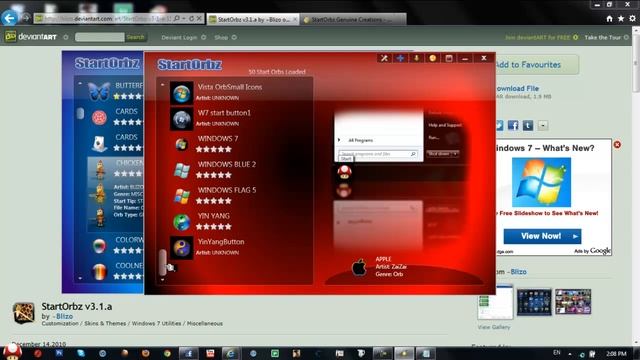Pick the WINDOWS FLAG 5 orb icon
Image resolution: width=640 pixels, height=360 pixels.
pyautogui.click(x=181, y=196)
